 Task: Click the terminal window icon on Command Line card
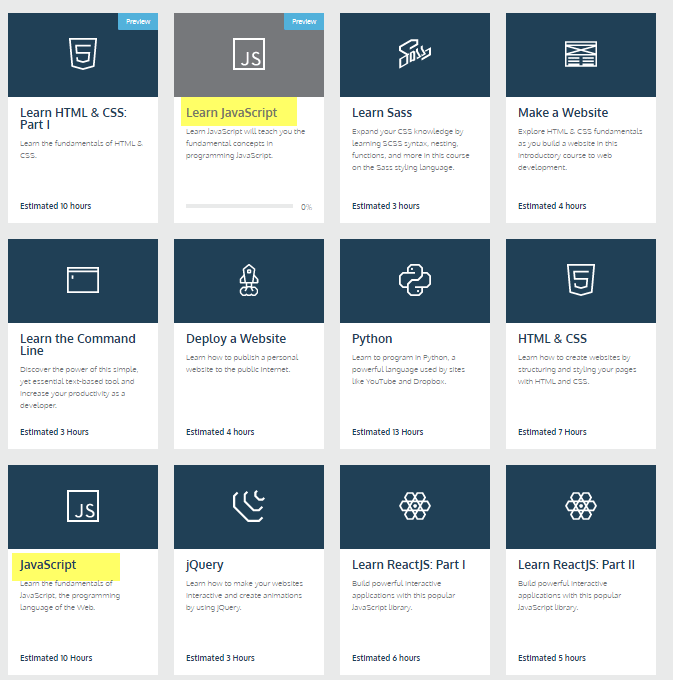click(x=83, y=280)
